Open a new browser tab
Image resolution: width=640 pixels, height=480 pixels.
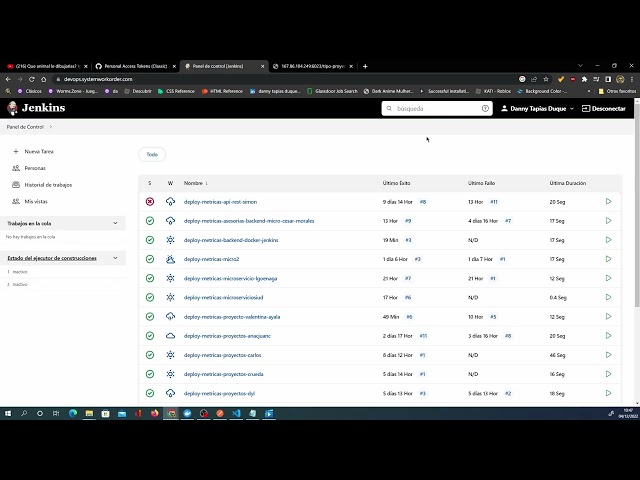pos(365,66)
